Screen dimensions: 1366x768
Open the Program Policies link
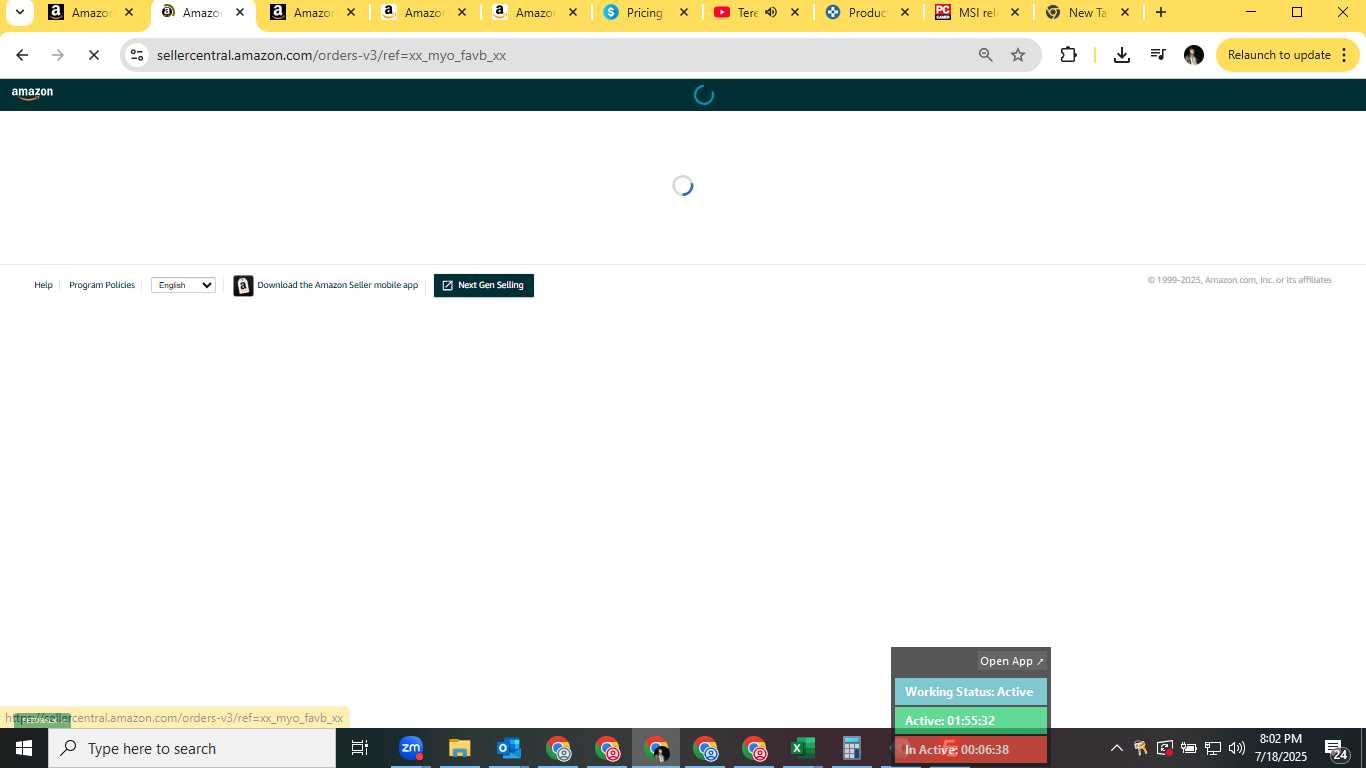(102, 285)
